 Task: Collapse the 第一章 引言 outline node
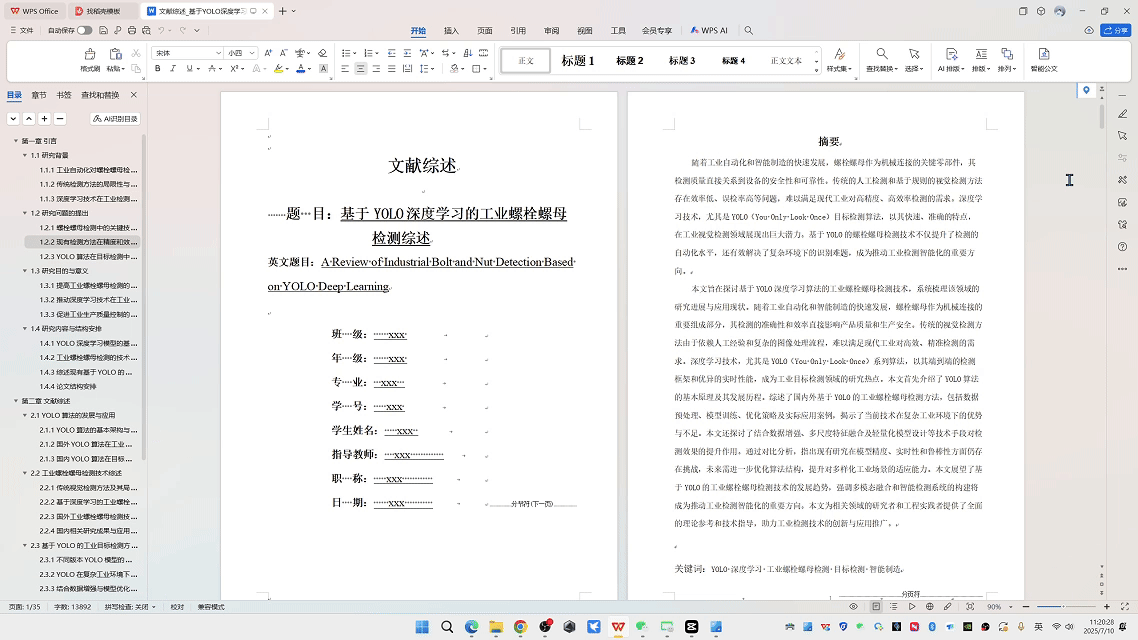[x=17, y=141]
